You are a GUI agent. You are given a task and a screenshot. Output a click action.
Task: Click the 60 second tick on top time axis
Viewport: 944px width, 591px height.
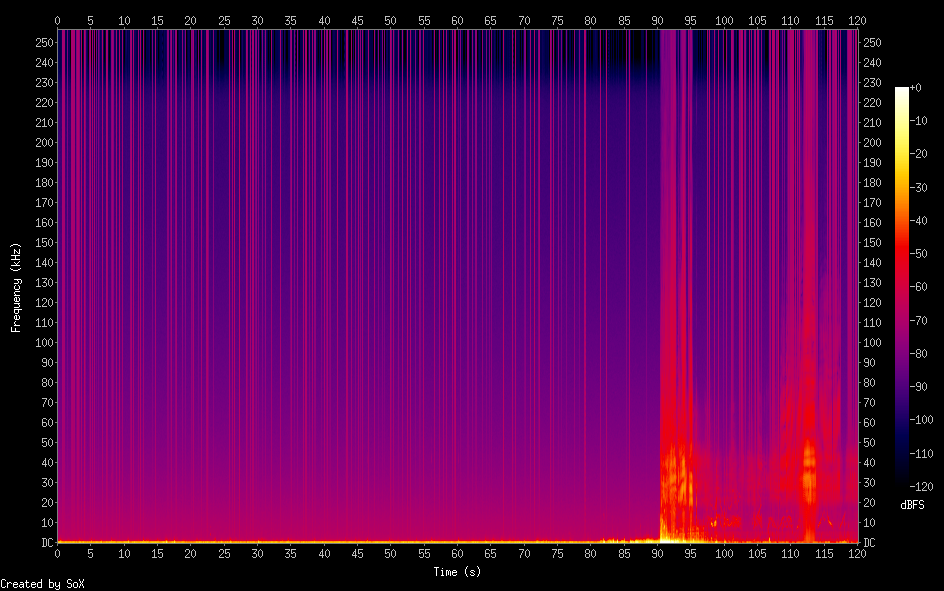(457, 19)
